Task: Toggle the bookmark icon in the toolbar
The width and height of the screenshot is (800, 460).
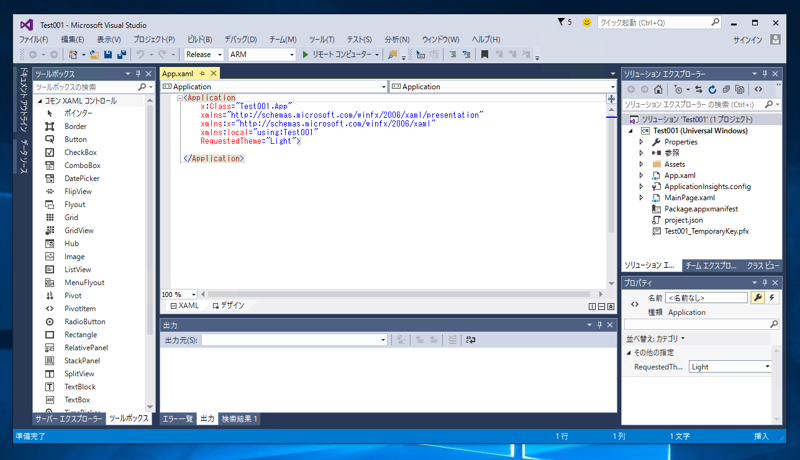Action: (x=485, y=54)
